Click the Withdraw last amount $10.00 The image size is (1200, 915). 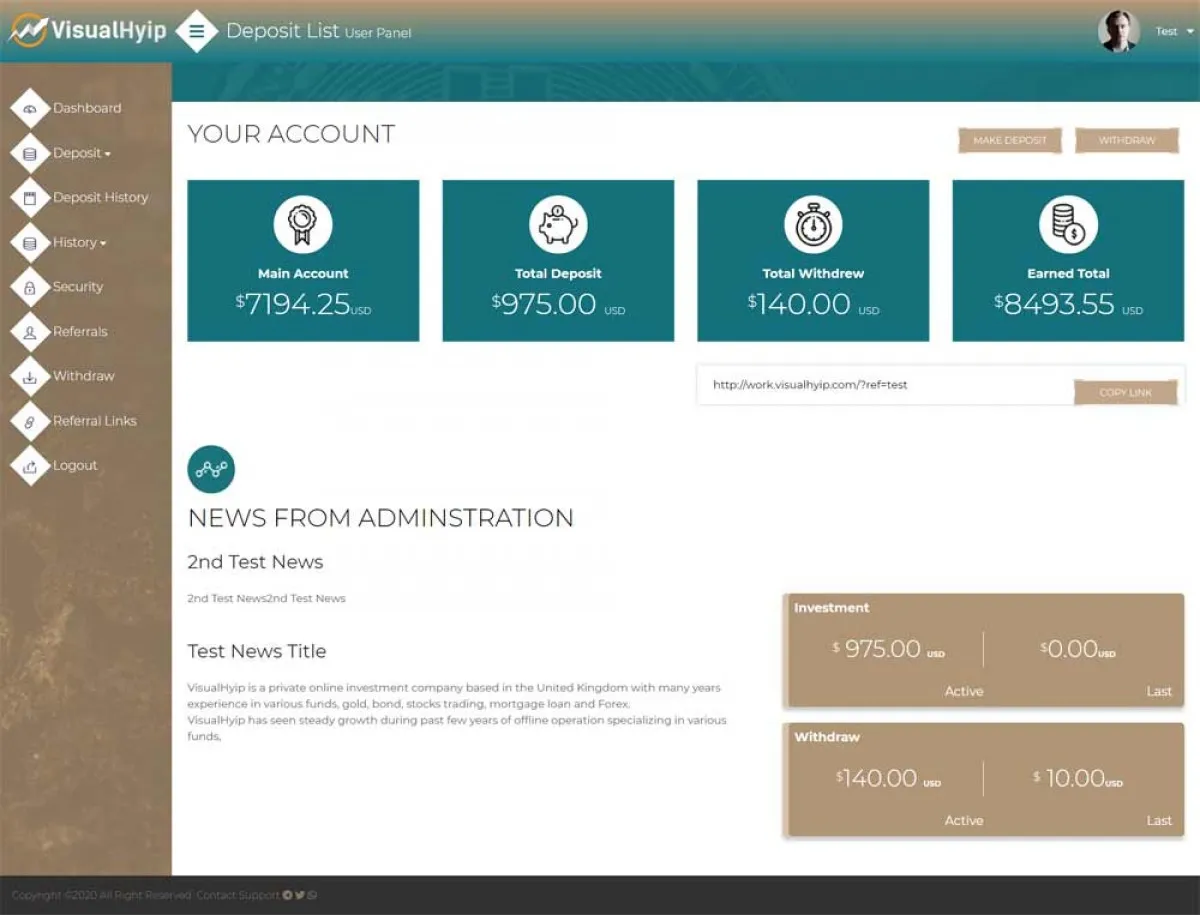[1078, 778]
